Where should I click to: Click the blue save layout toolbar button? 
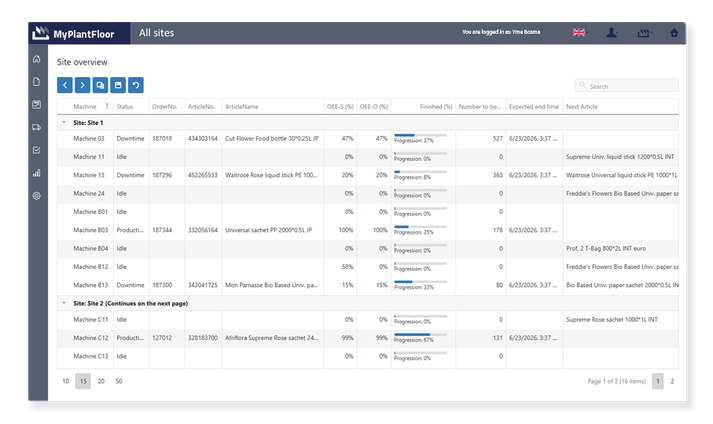pyautogui.click(x=118, y=85)
